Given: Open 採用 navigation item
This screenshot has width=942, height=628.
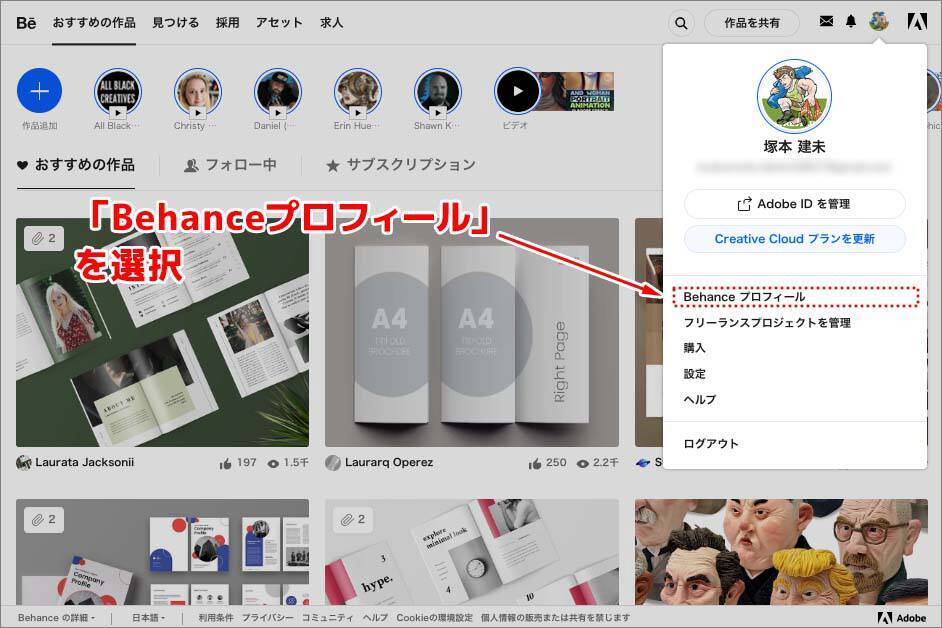Looking at the screenshot, I should 228,23.
